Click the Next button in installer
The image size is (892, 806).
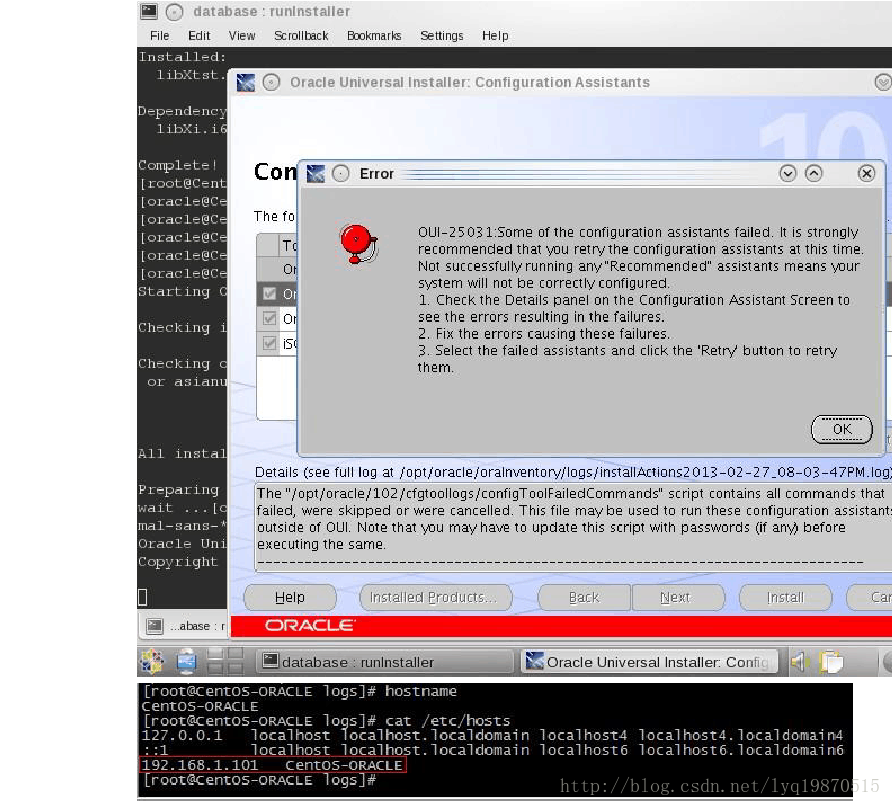[677, 597]
